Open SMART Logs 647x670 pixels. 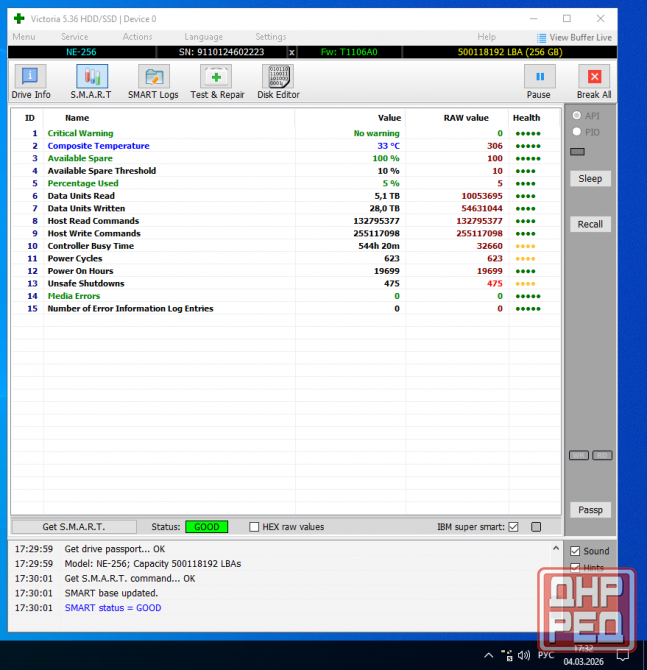(x=154, y=82)
